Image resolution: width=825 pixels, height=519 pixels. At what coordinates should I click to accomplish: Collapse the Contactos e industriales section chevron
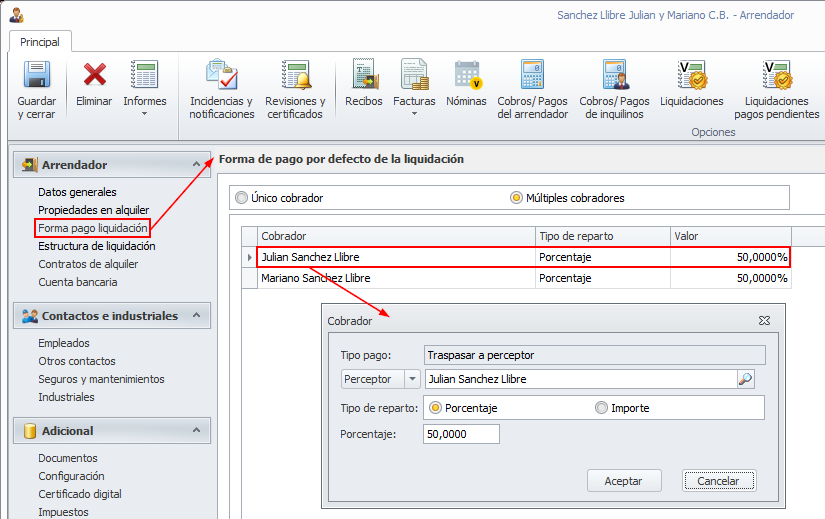(x=196, y=315)
